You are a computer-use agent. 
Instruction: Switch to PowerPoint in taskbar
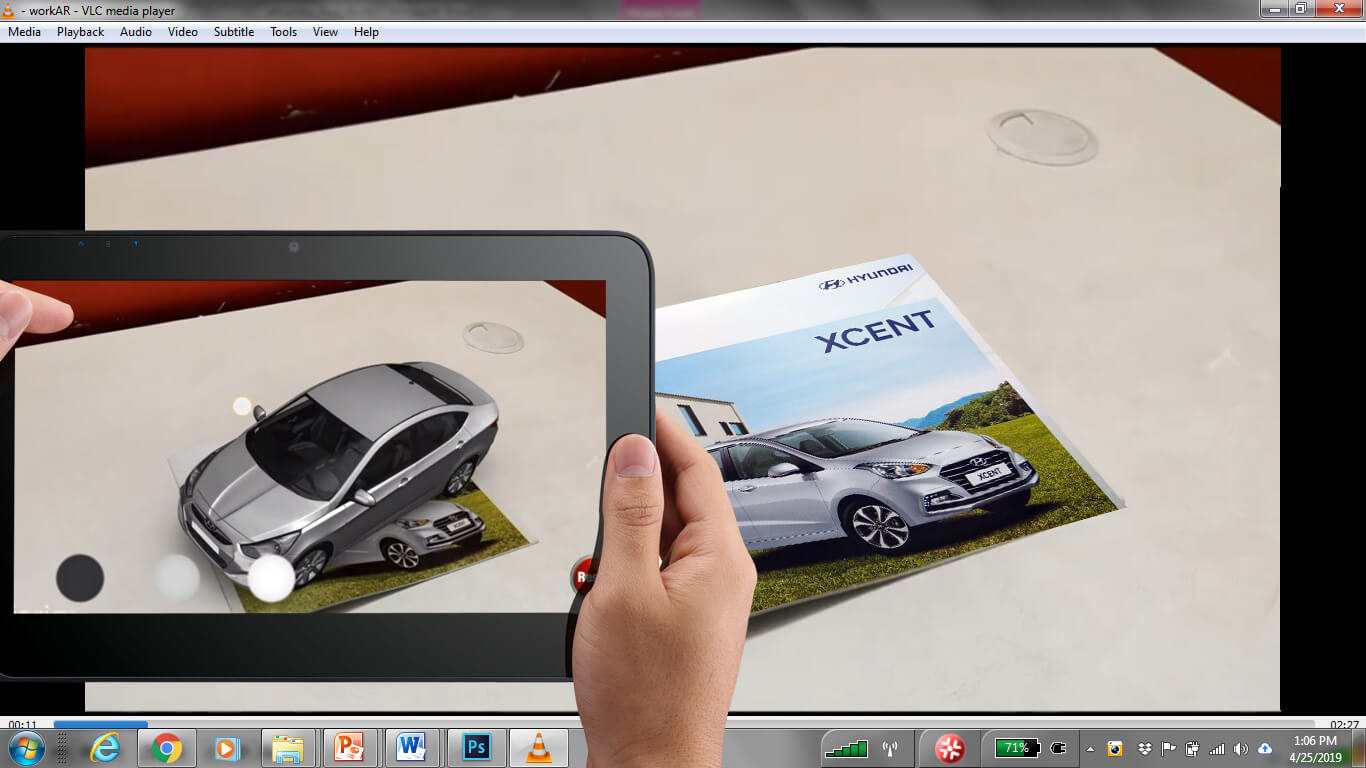coord(350,748)
